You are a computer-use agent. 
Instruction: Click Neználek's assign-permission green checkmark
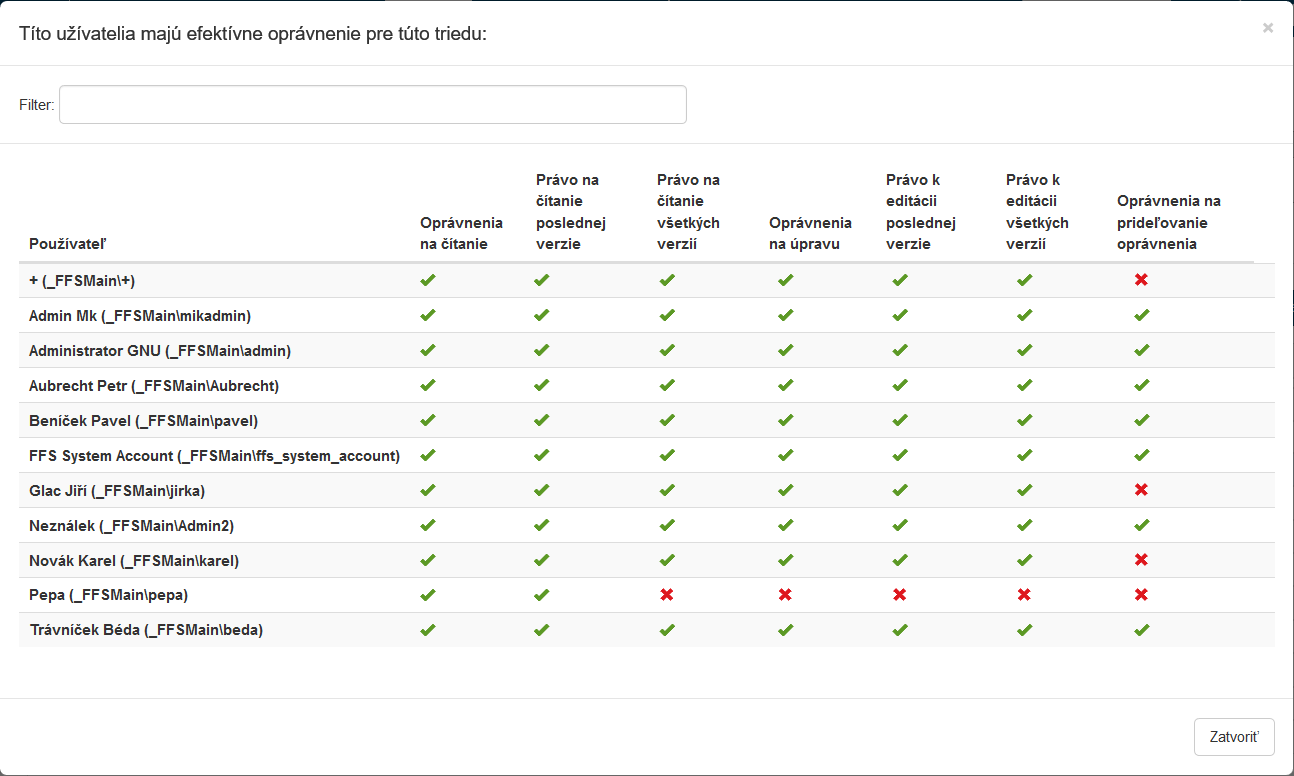[1141, 525]
